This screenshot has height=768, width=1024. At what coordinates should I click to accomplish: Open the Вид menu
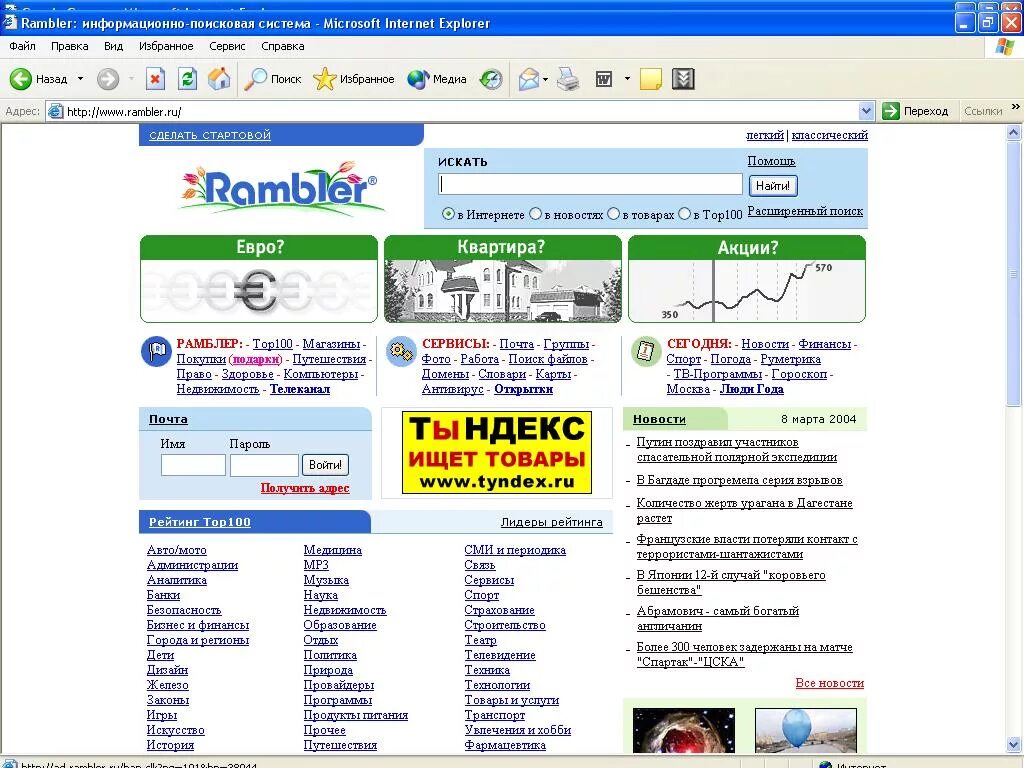point(113,46)
